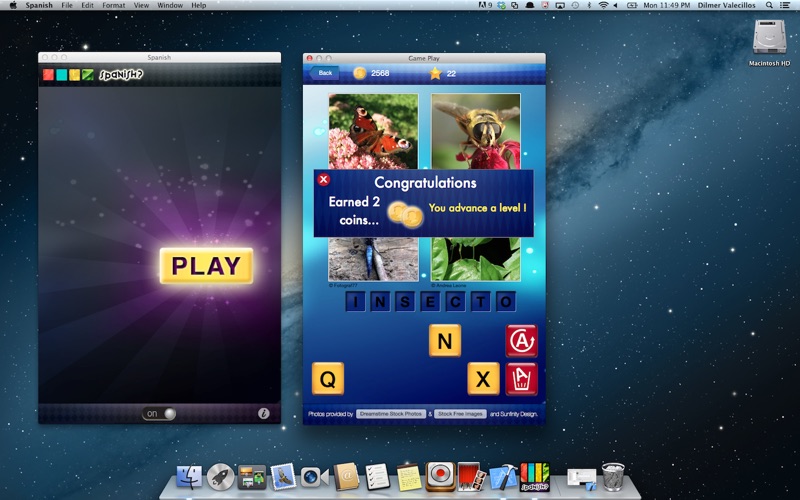Click the Bluetooth menu bar icon
This screenshot has width=800, height=500.
click(x=589, y=5)
